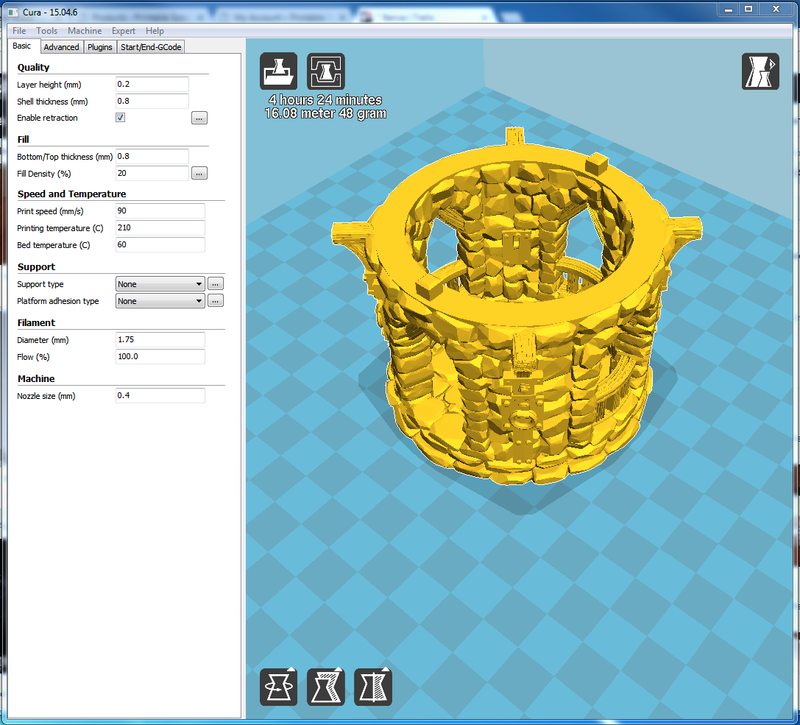800x725 pixels.
Task: Click the Layer height input field
Action: coord(152,84)
